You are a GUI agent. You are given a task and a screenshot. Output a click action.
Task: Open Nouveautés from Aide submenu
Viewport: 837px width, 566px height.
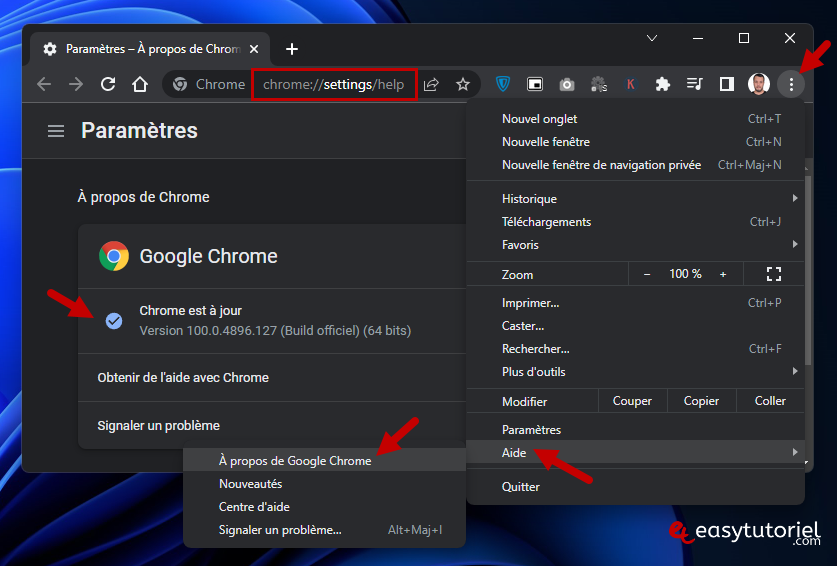(x=325, y=484)
